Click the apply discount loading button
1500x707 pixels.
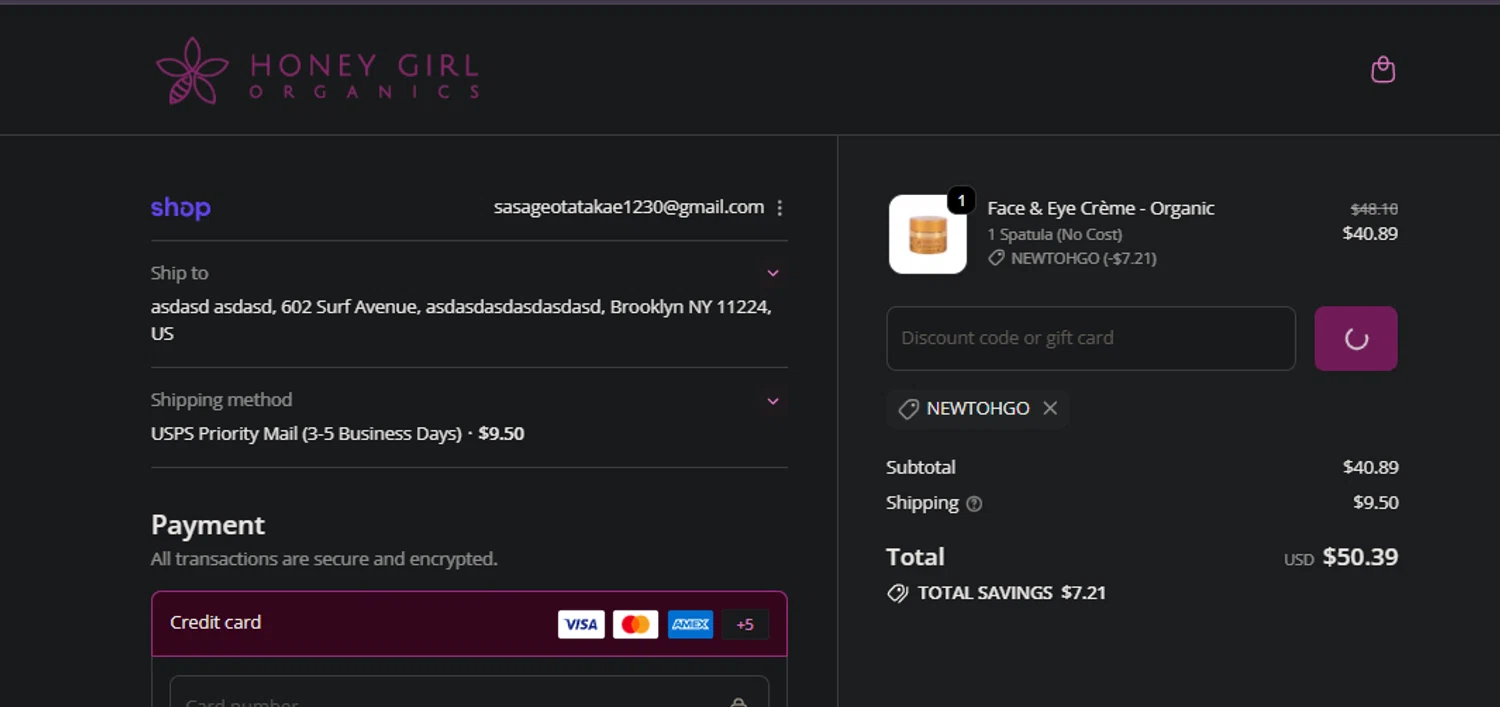click(1356, 338)
